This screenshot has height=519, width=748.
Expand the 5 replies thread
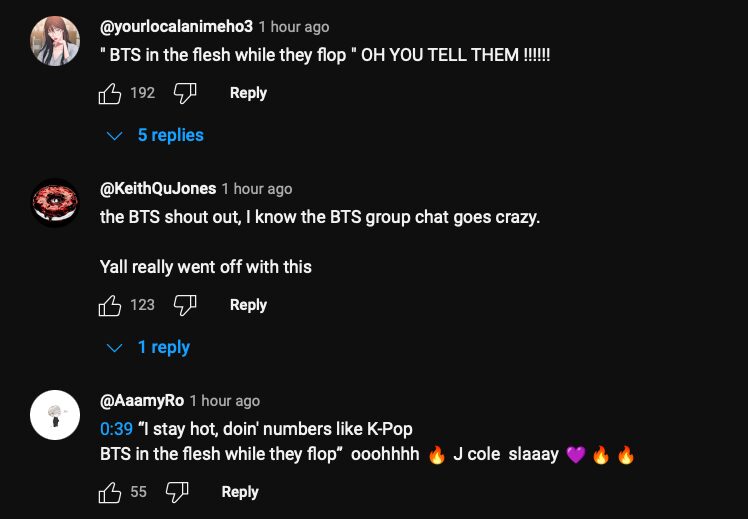pyautogui.click(x=158, y=135)
